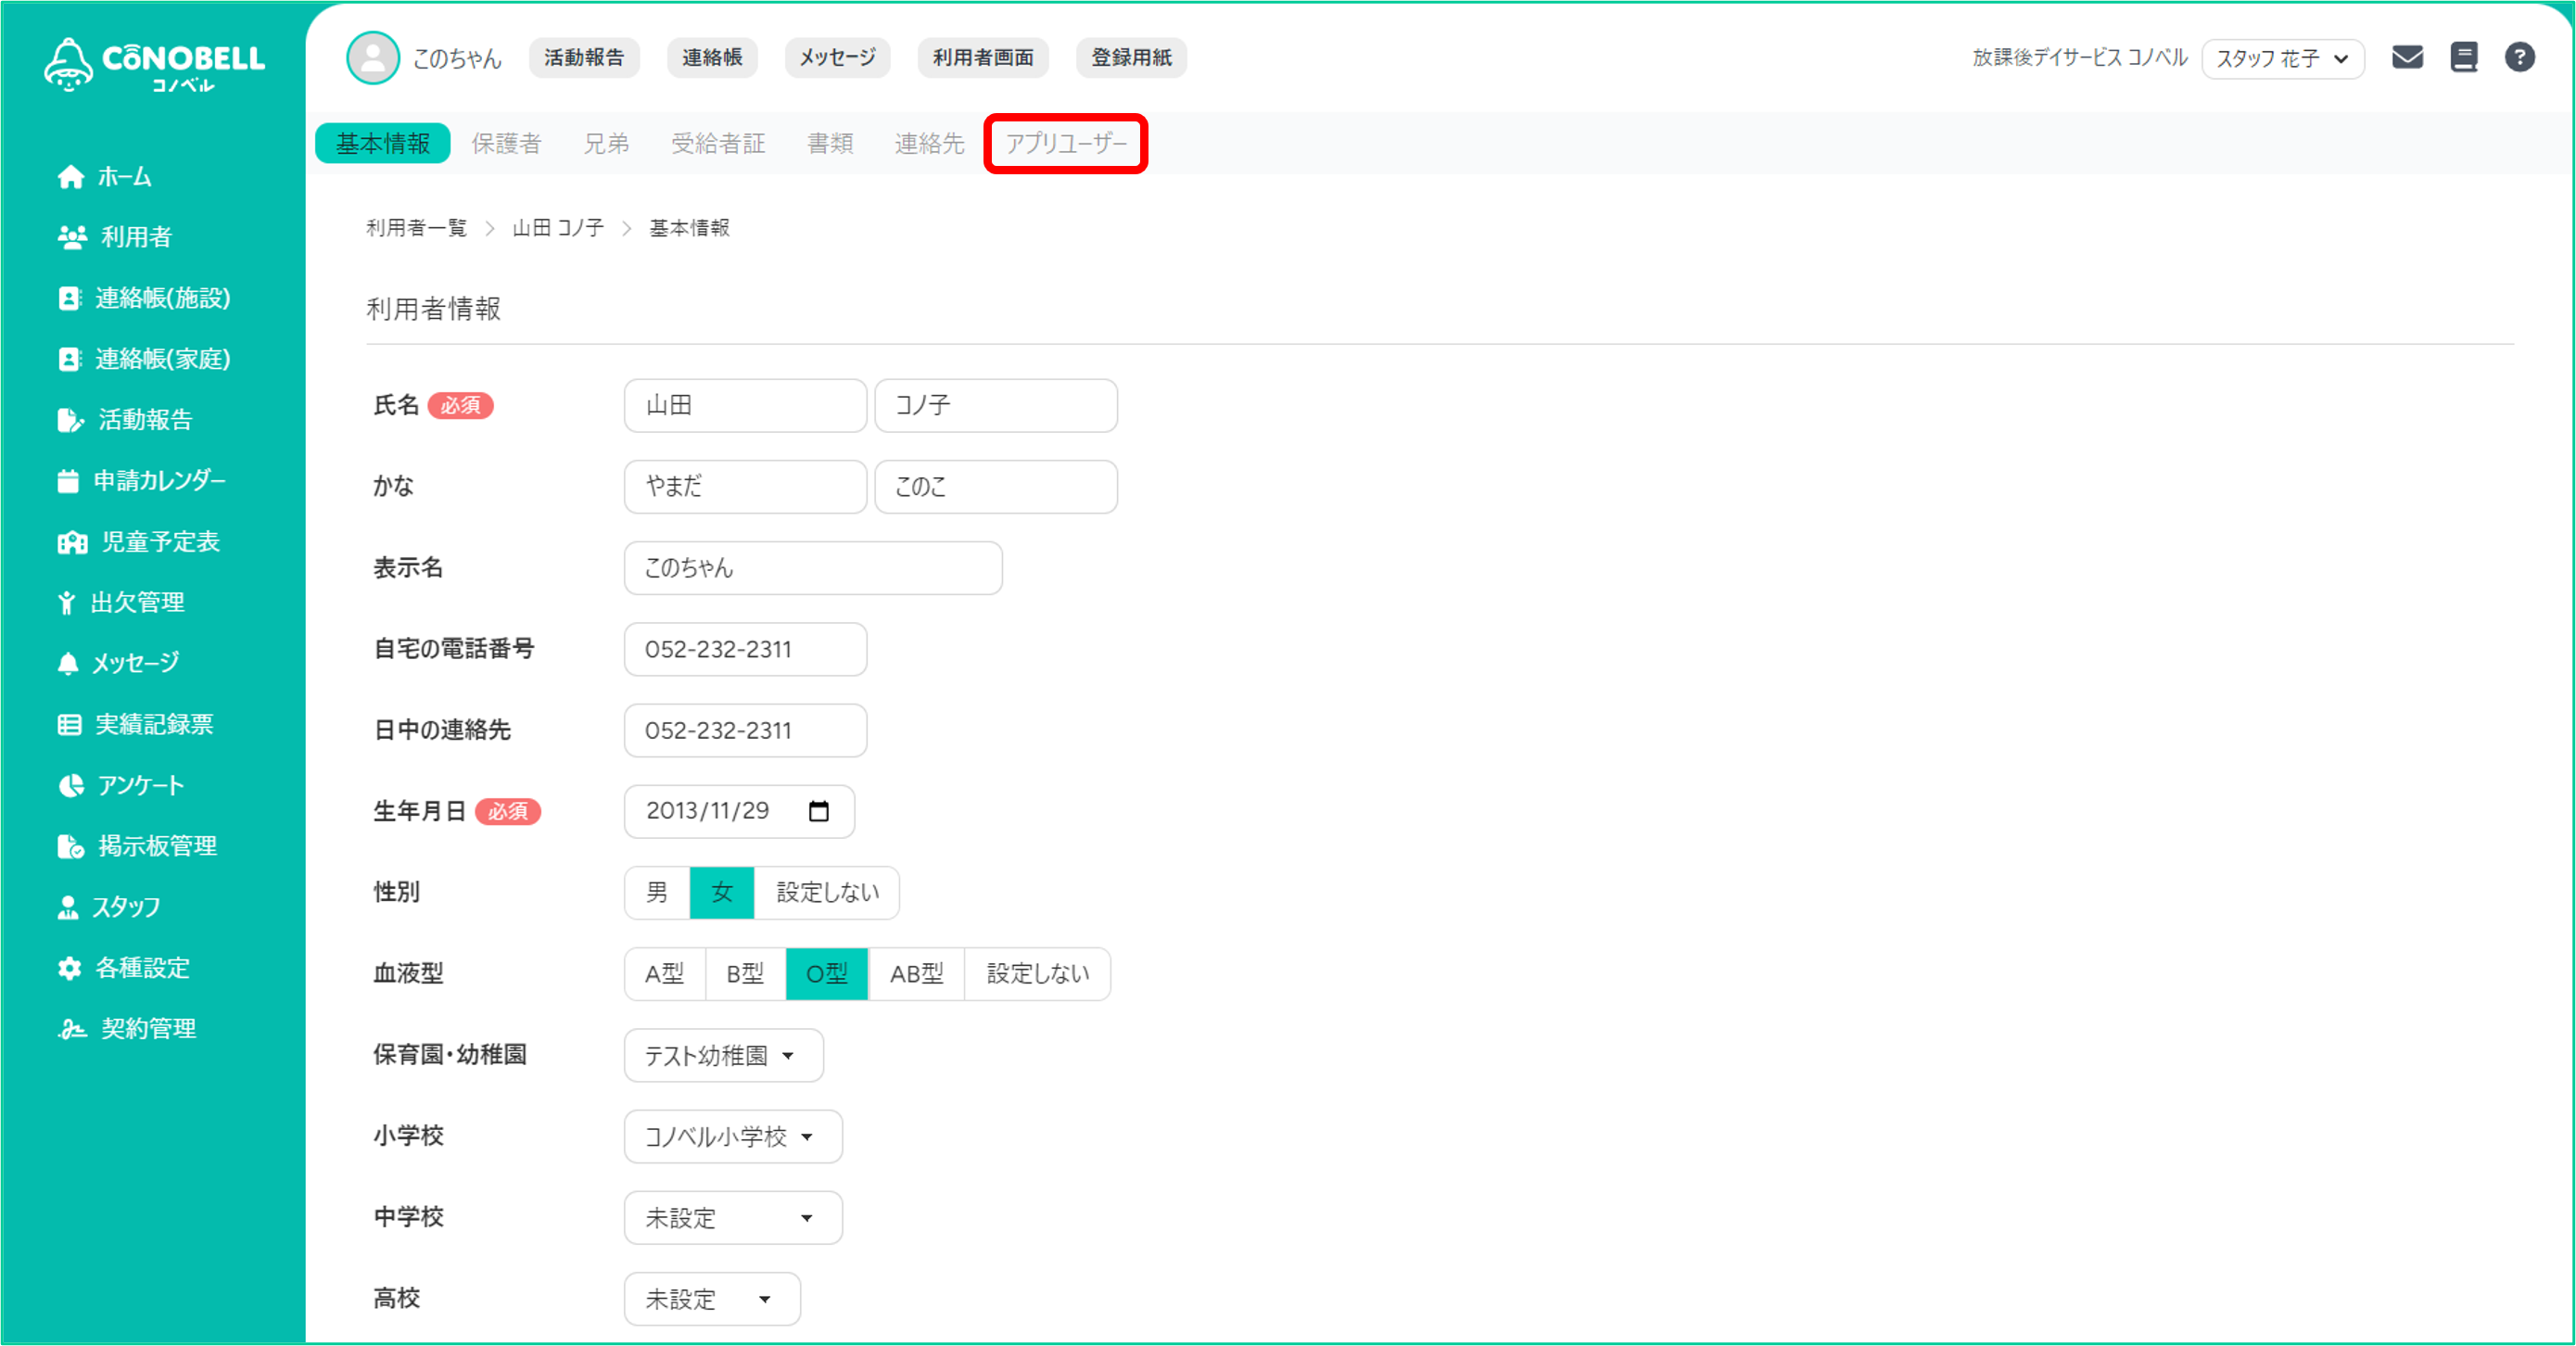Open 出欠管理 attendance icon in sidebar
Screen dimensions: 2576x1346
[66, 602]
